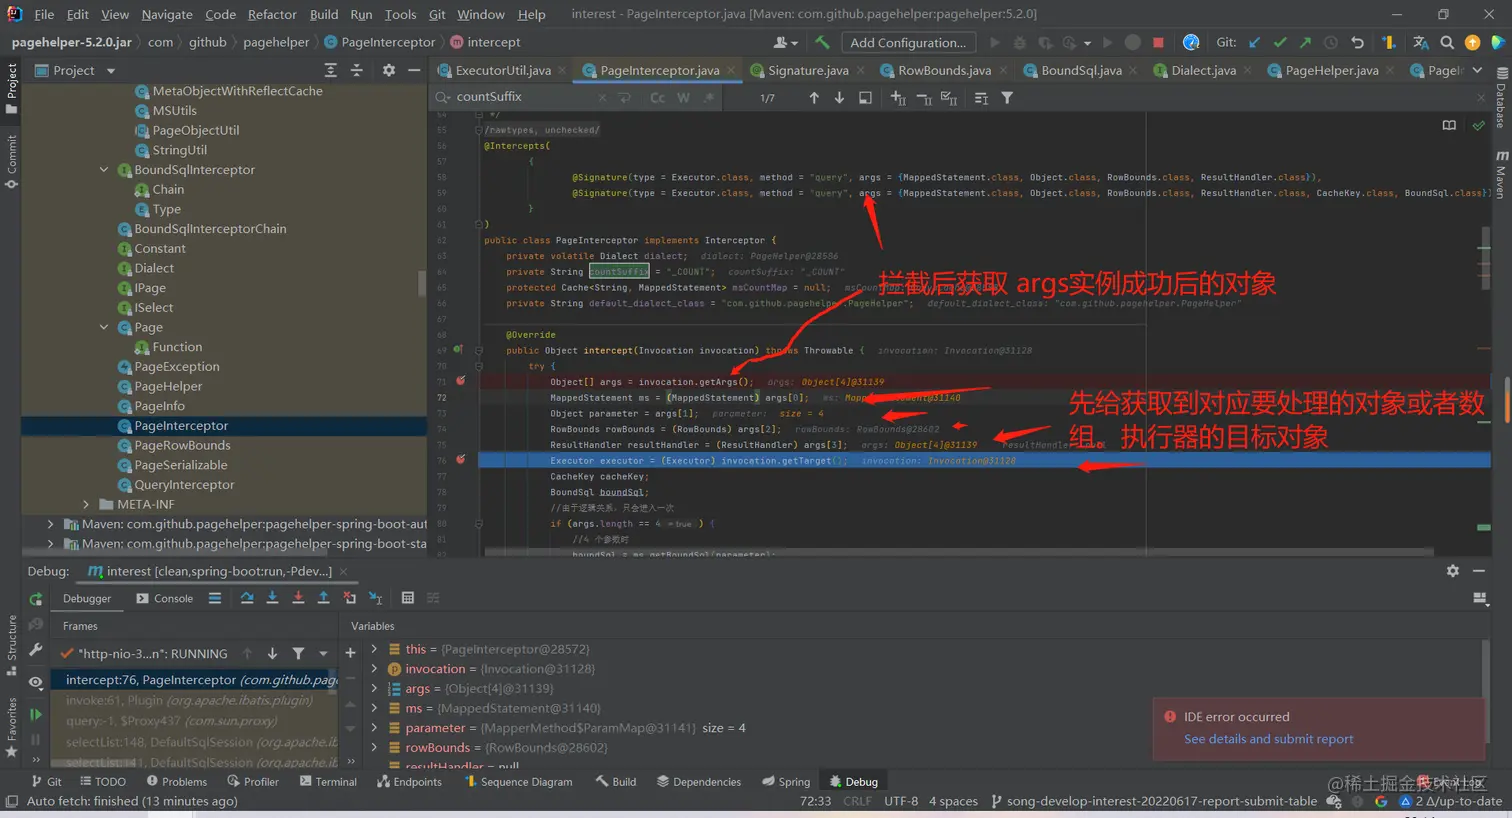Toggle Match Case in search bar
Viewport: 1512px width, 818px height.
[657, 98]
